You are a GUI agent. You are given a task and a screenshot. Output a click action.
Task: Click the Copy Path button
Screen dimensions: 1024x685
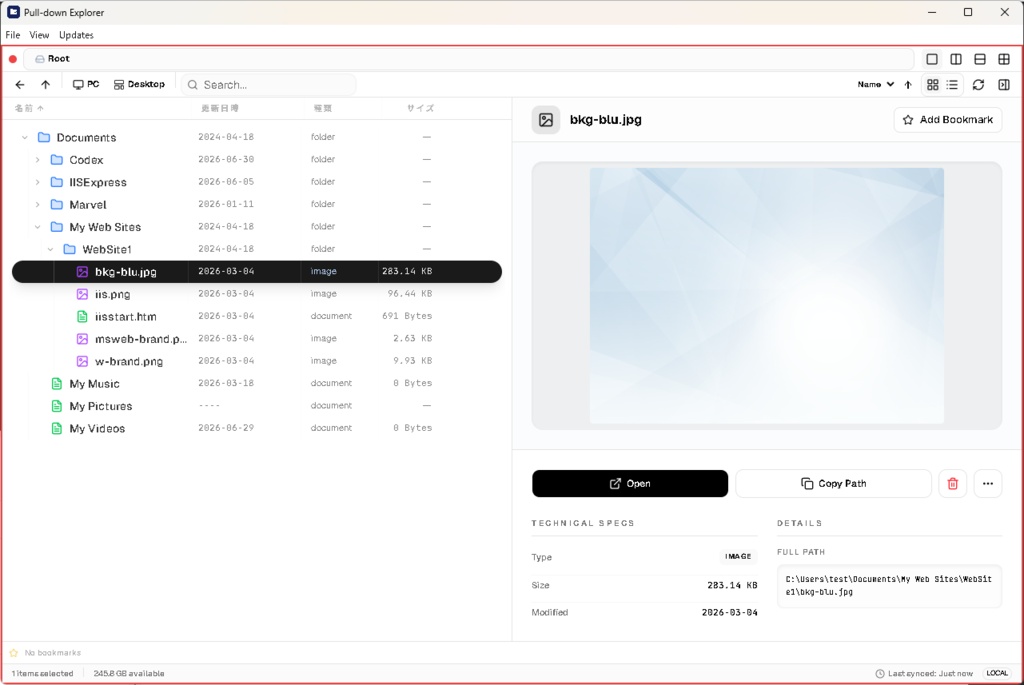[x=833, y=484]
